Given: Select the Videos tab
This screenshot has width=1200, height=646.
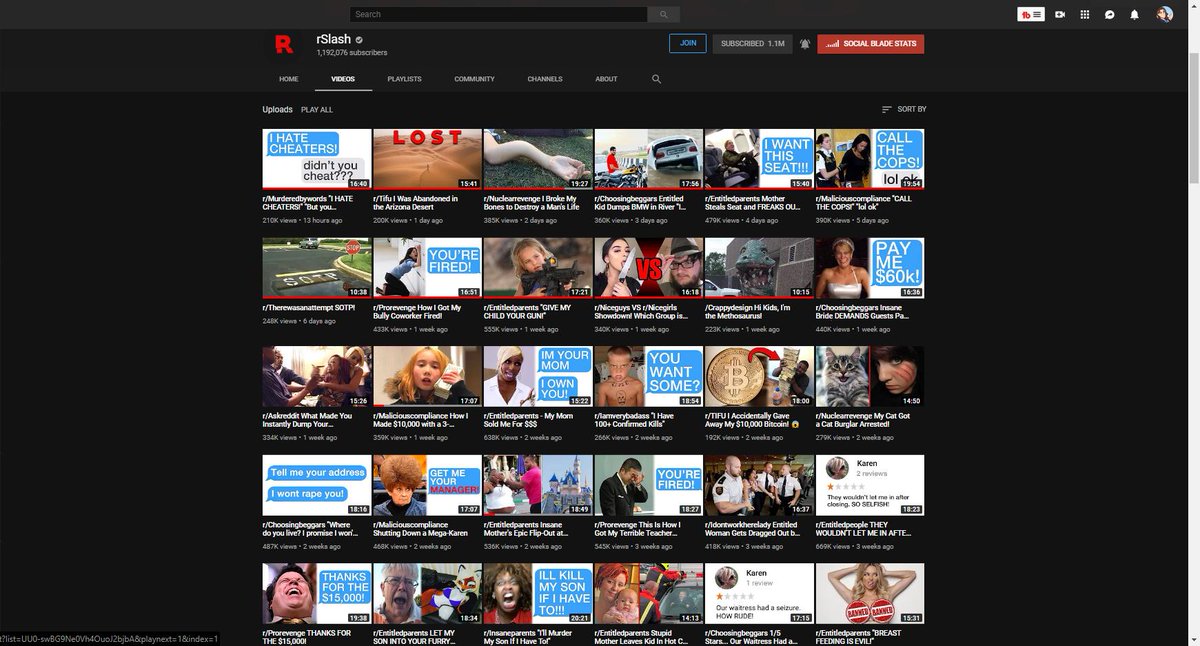Looking at the screenshot, I should pos(343,79).
